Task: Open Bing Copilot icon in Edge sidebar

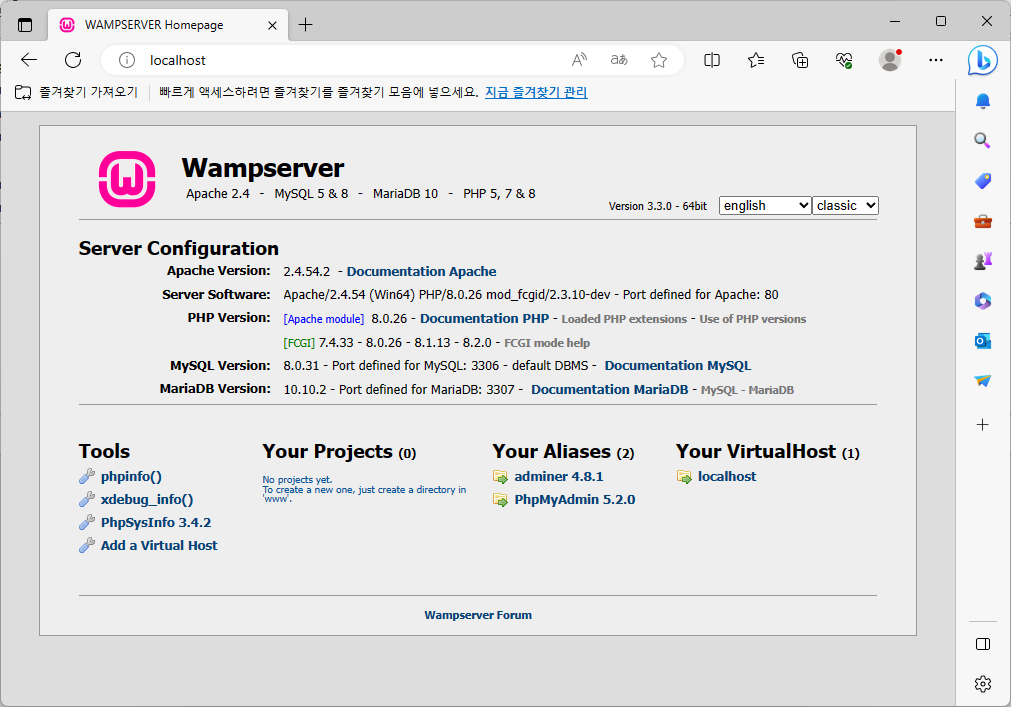Action: (983, 60)
